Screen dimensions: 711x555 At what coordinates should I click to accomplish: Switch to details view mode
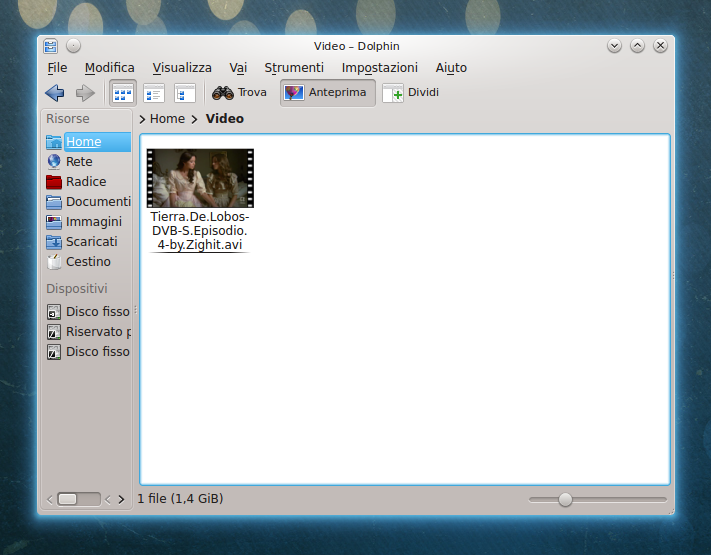pyautogui.click(x=154, y=93)
